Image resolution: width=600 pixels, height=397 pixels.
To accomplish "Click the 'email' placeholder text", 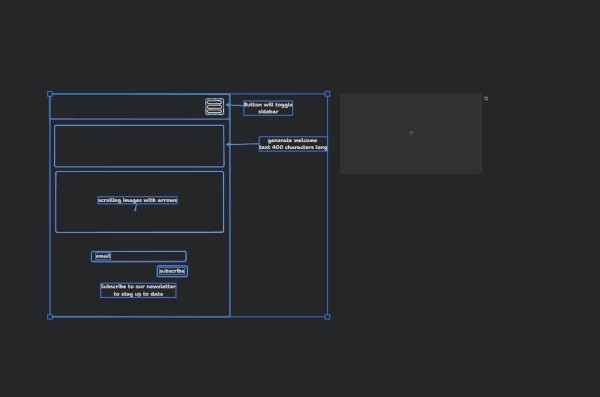I will pyautogui.click(x=103, y=256).
